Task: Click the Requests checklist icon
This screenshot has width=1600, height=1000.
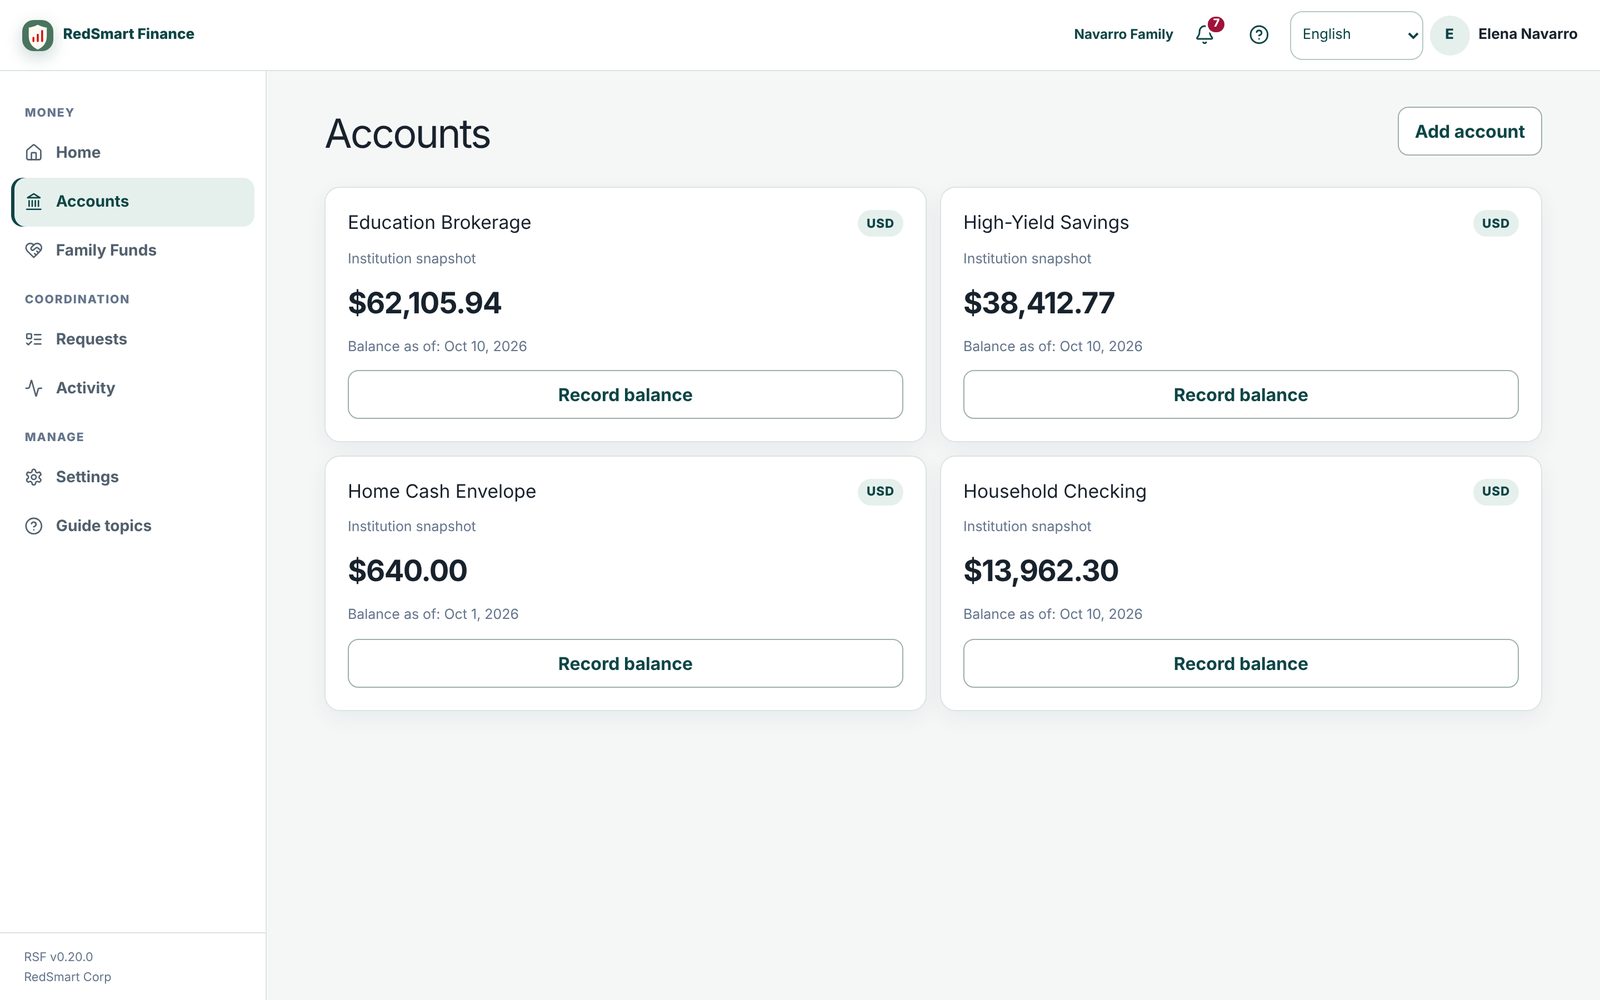Action: click(34, 339)
